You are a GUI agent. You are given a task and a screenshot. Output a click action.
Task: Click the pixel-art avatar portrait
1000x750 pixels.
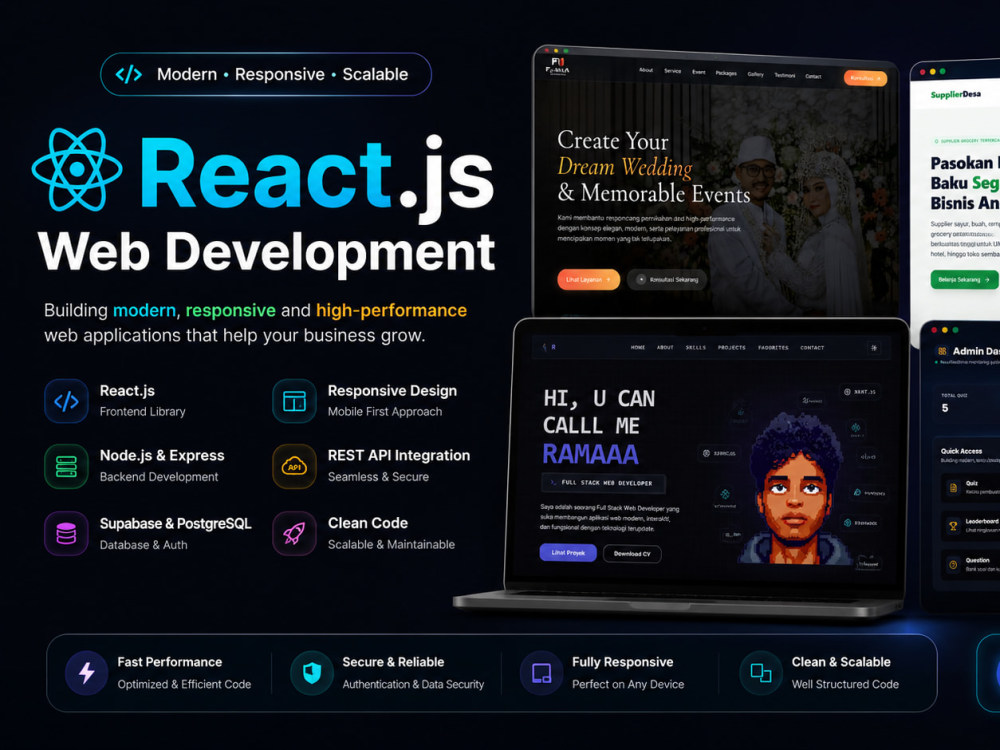[795, 489]
